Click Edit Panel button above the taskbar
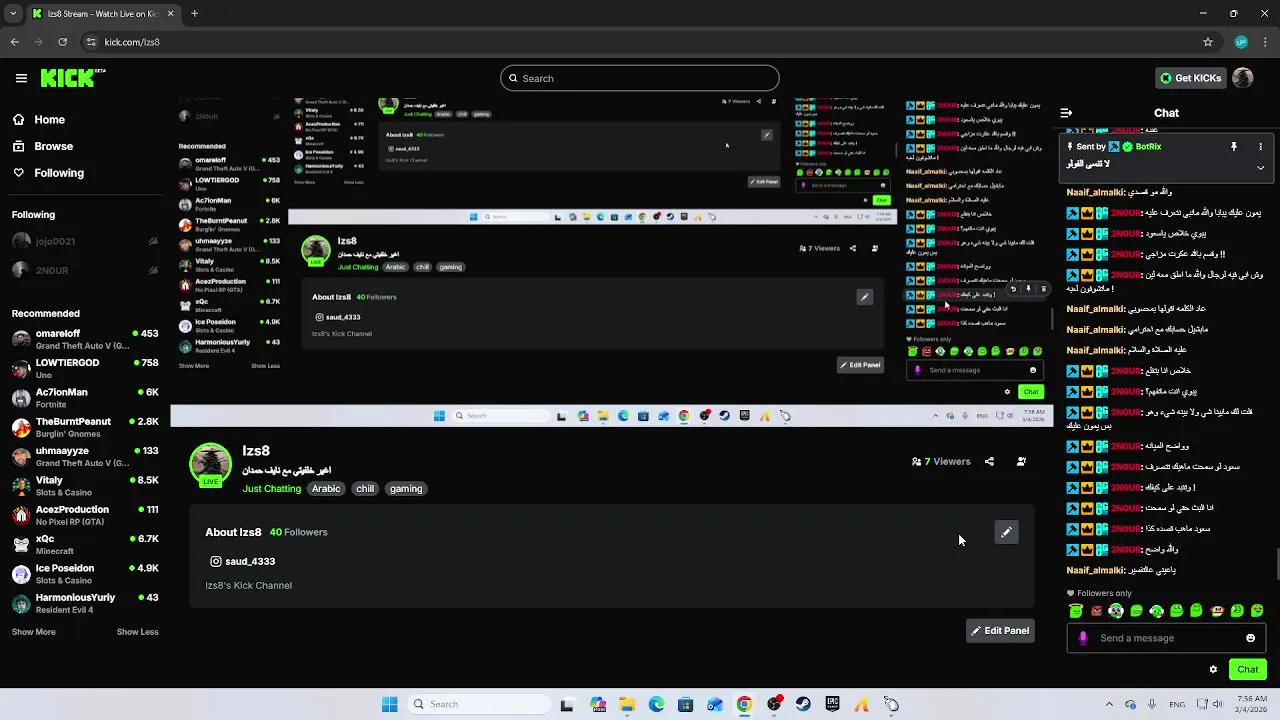Image resolution: width=1280 pixels, height=720 pixels. point(1000,631)
